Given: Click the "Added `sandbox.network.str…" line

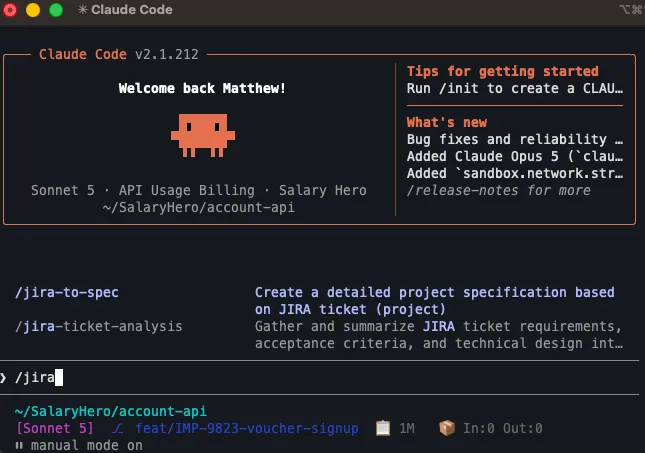Looking at the screenshot, I should pos(515,174).
